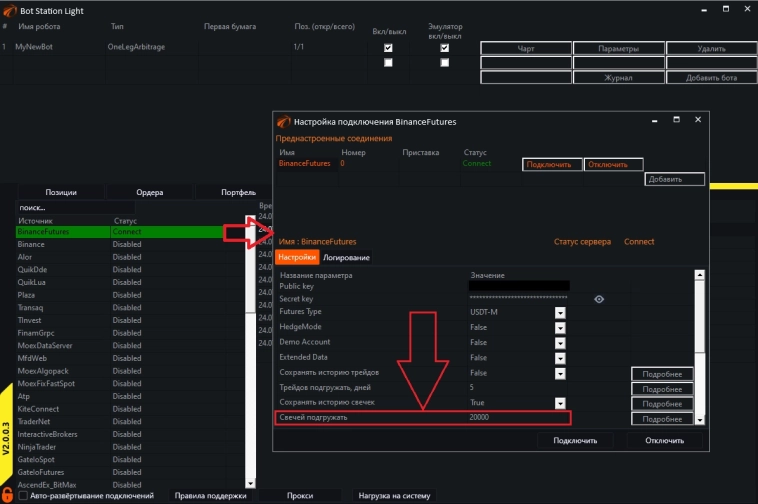
Task: Click orange Подключить button near status
Action: tap(552, 165)
